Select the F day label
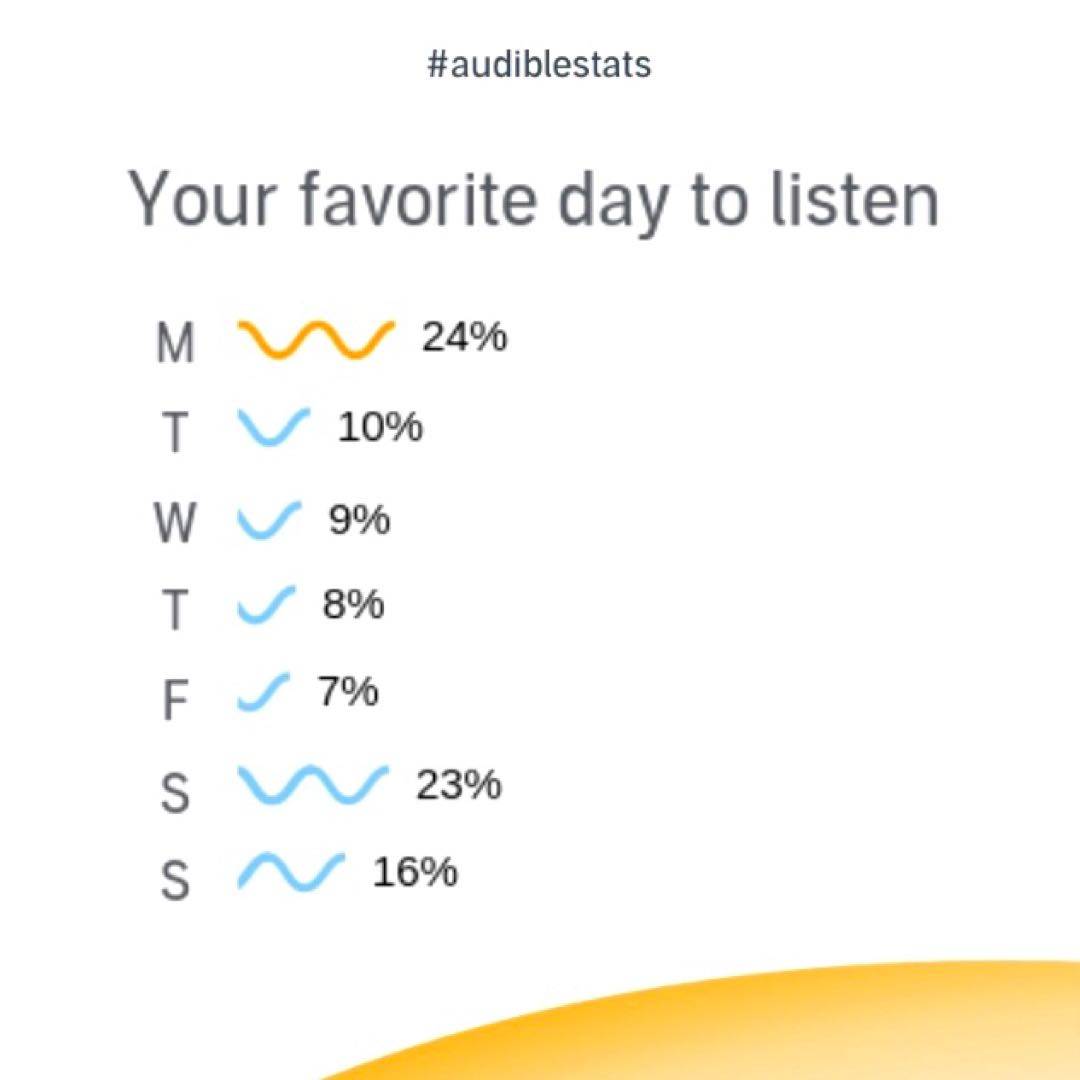Image resolution: width=1080 pixels, height=1080 pixels. click(x=175, y=701)
